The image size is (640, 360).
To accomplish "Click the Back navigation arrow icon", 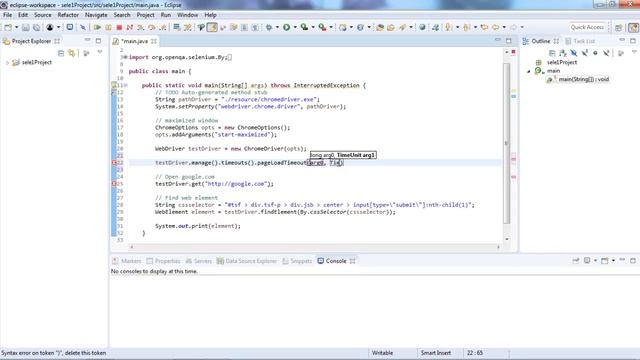I will pyautogui.click(x=496, y=27).
